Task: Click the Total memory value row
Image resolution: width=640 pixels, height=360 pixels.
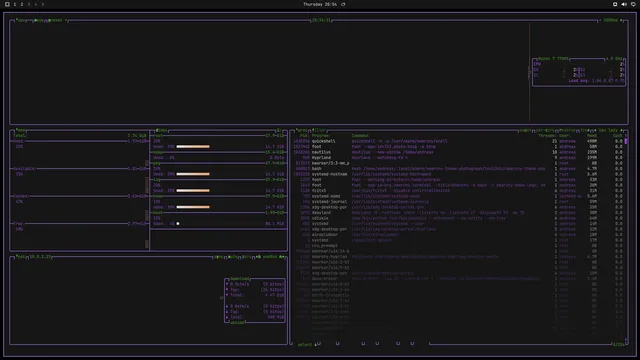Action: coord(80,136)
